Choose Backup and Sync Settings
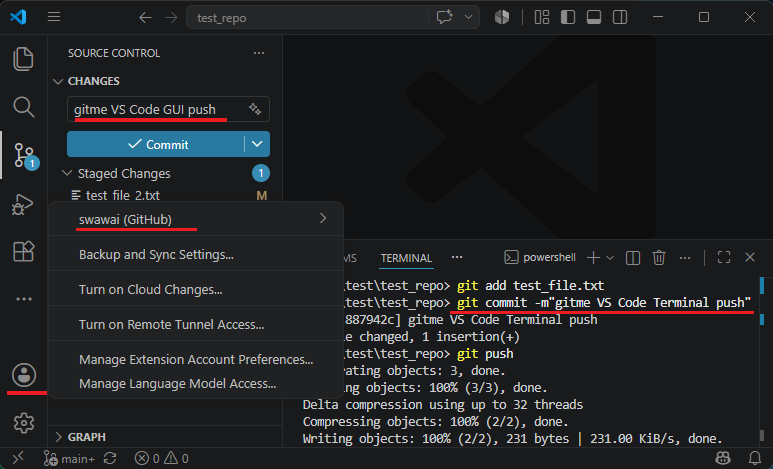Screen dimensions: 773x469 pos(196,254)
